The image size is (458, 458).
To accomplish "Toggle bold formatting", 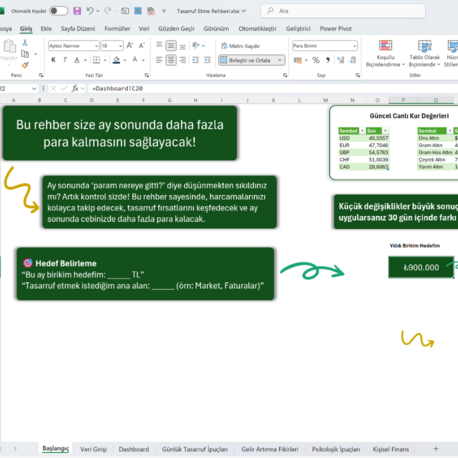I will pyautogui.click(x=53, y=60).
